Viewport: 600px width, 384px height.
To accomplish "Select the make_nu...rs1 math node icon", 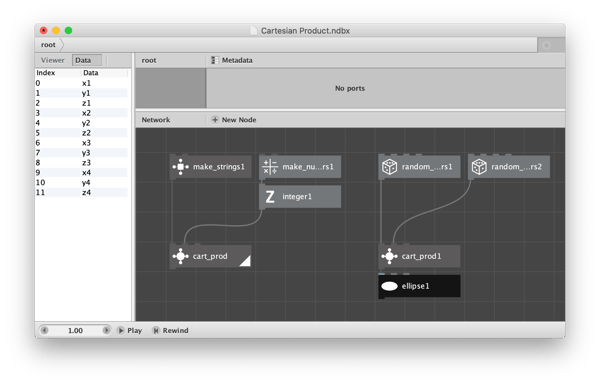I will tap(270, 167).
